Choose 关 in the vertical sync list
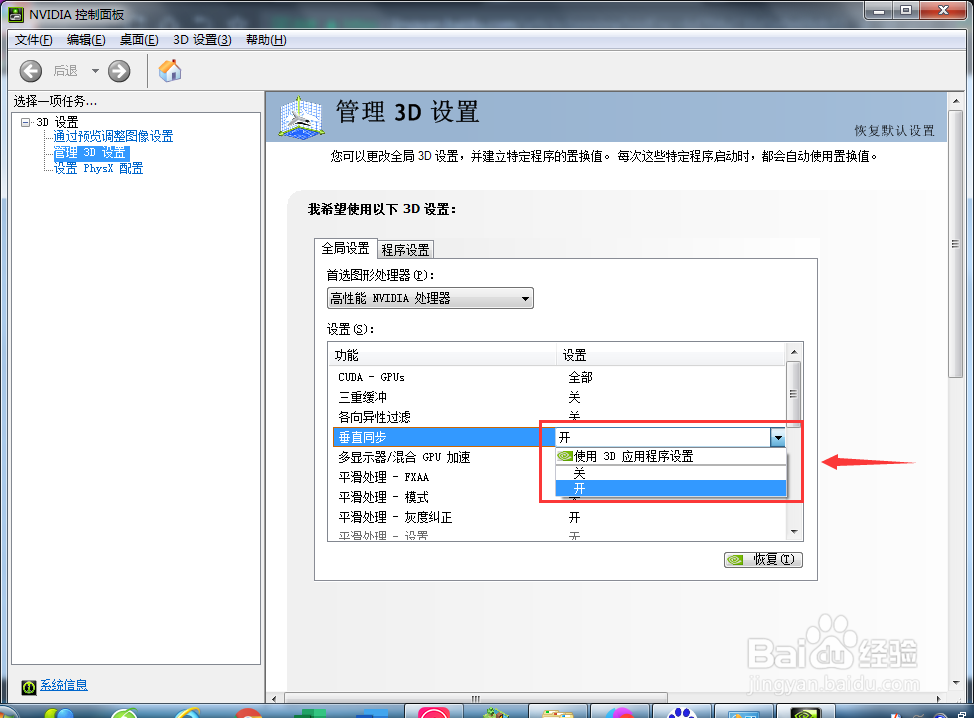This screenshot has height=718, width=974. pos(671,473)
